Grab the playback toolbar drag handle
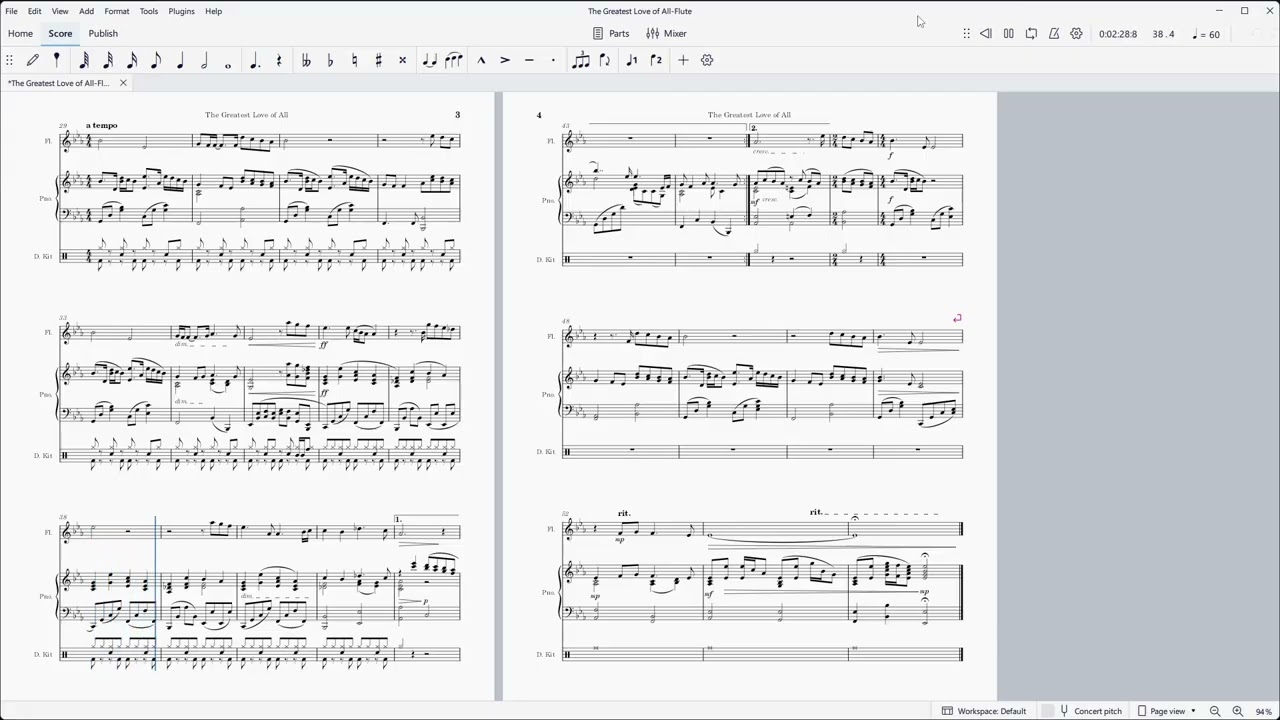 (966, 34)
